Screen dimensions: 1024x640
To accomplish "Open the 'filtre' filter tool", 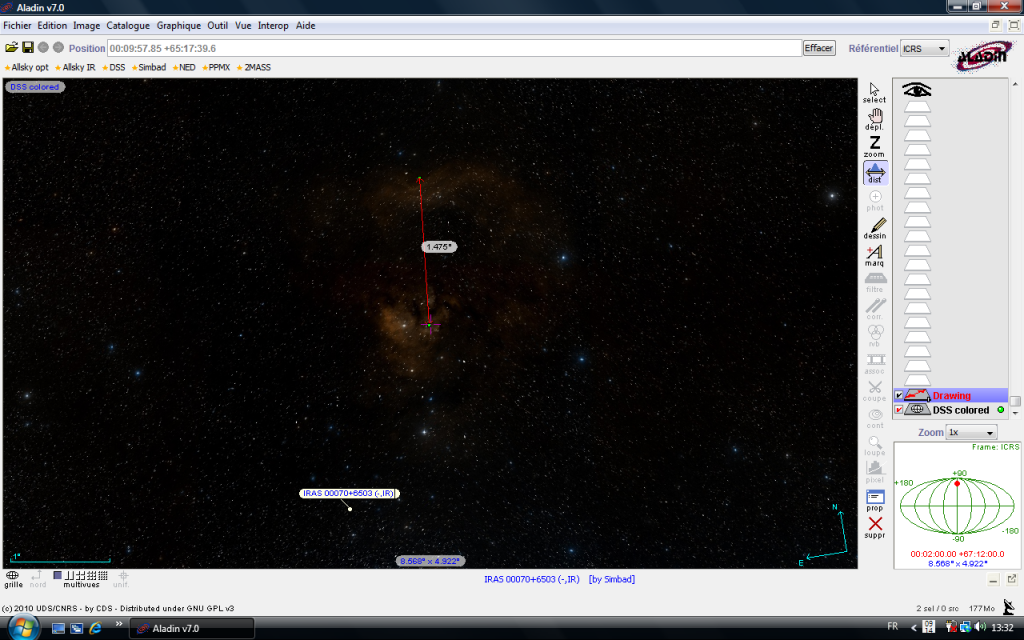I will 875,282.
